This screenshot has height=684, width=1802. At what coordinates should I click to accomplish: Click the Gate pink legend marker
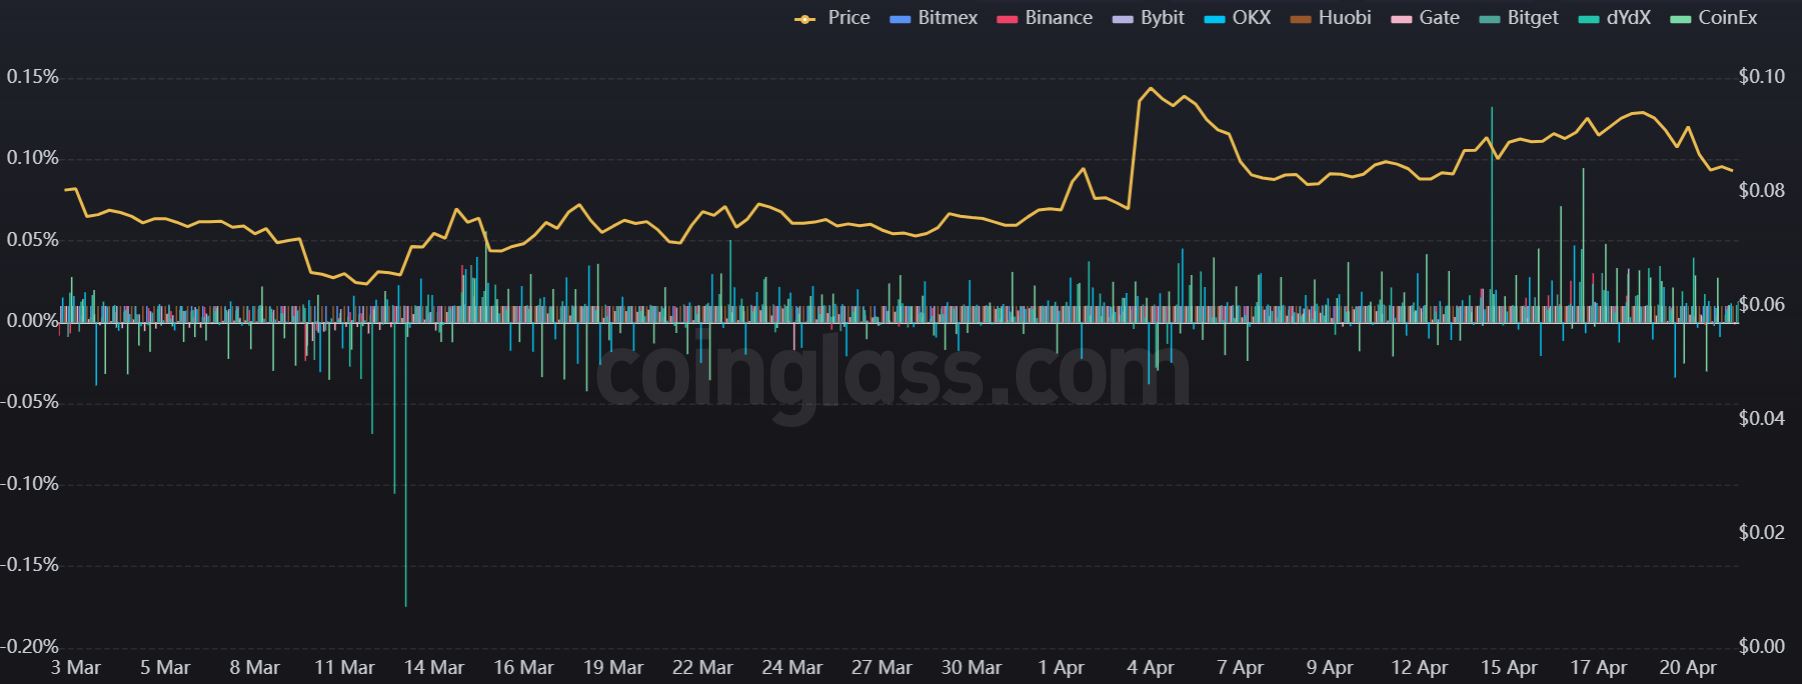point(1402,19)
